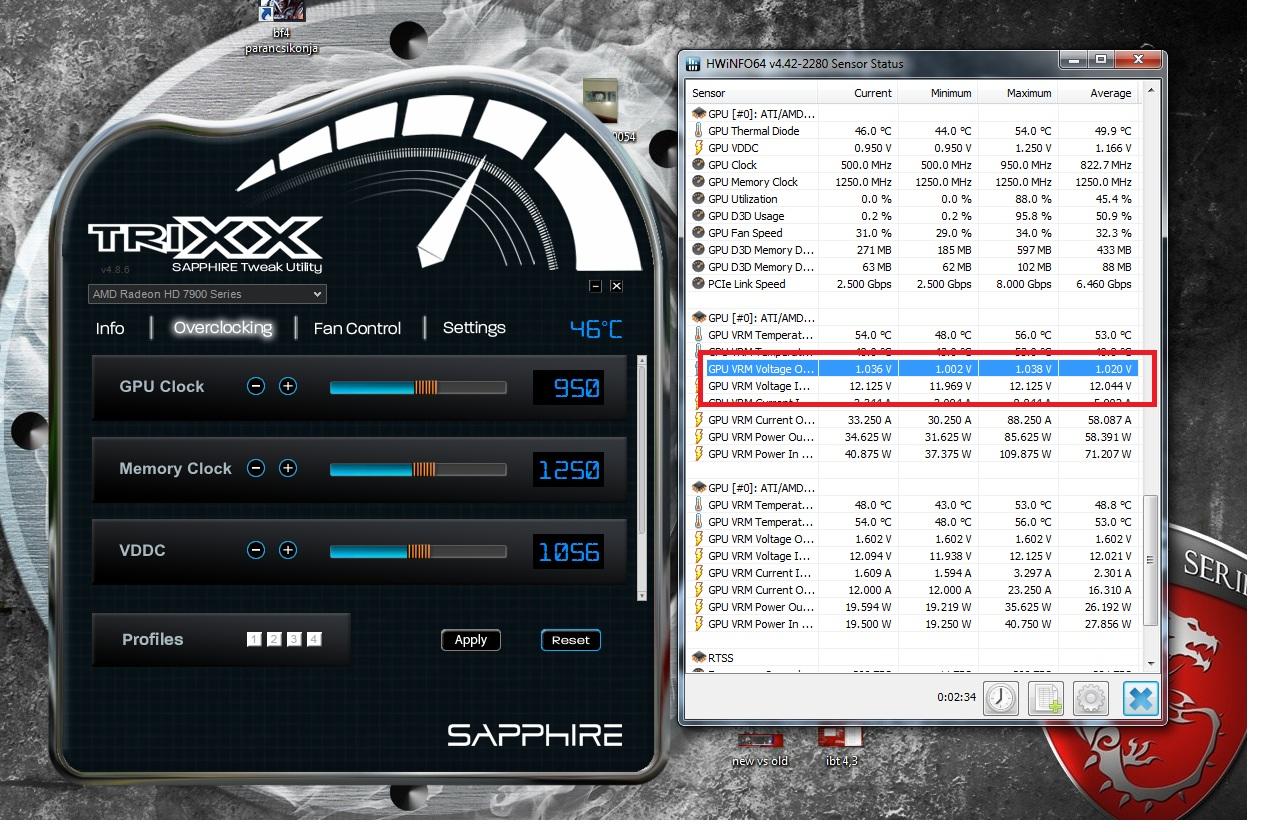Screen dimensions: 1261x832
Task: Go to the Settings tab in TRIXX
Action: (x=474, y=328)
